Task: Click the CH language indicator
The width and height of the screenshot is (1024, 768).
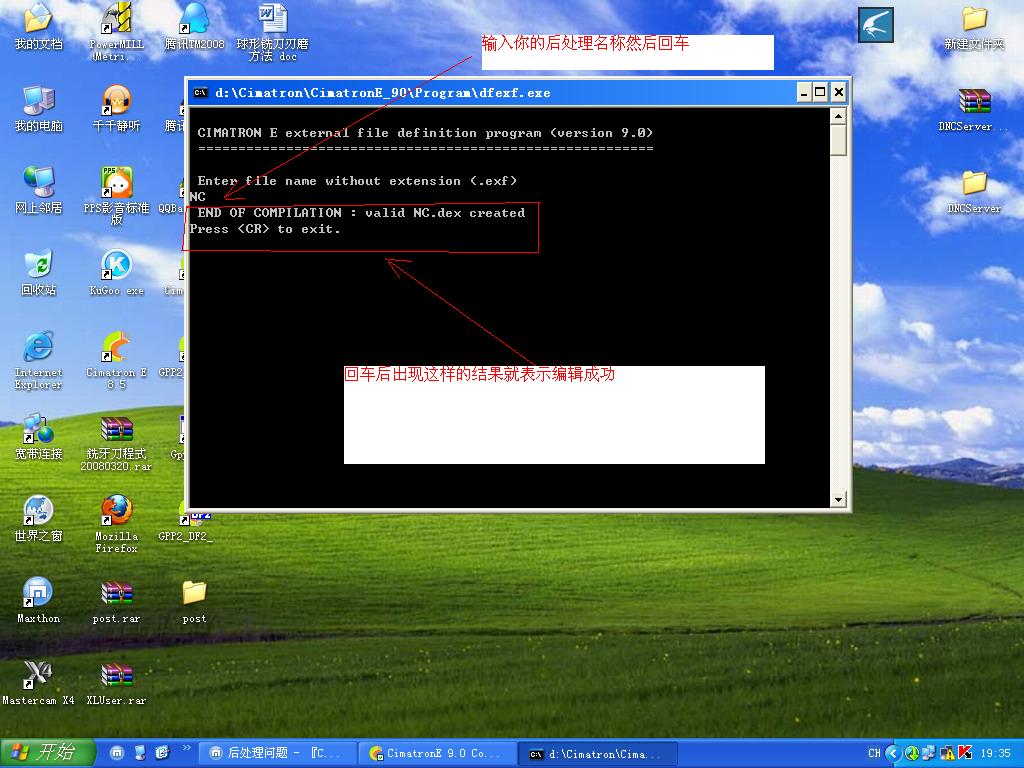Action: coord(874,753)
